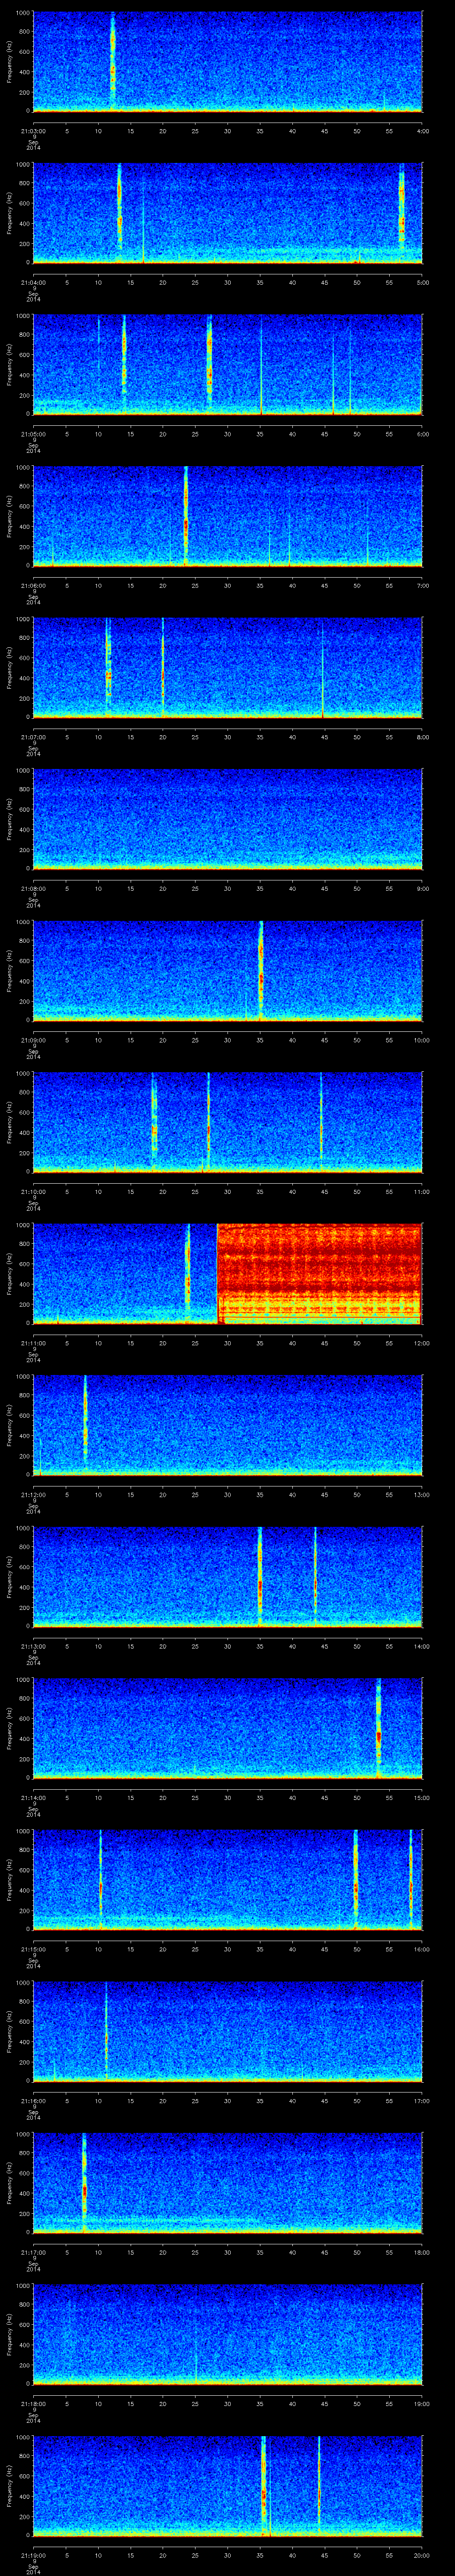Select the broadband burst in the 21:03:00 panel
This screenshot has height=2576, width=455.
[x=113, y=60]
